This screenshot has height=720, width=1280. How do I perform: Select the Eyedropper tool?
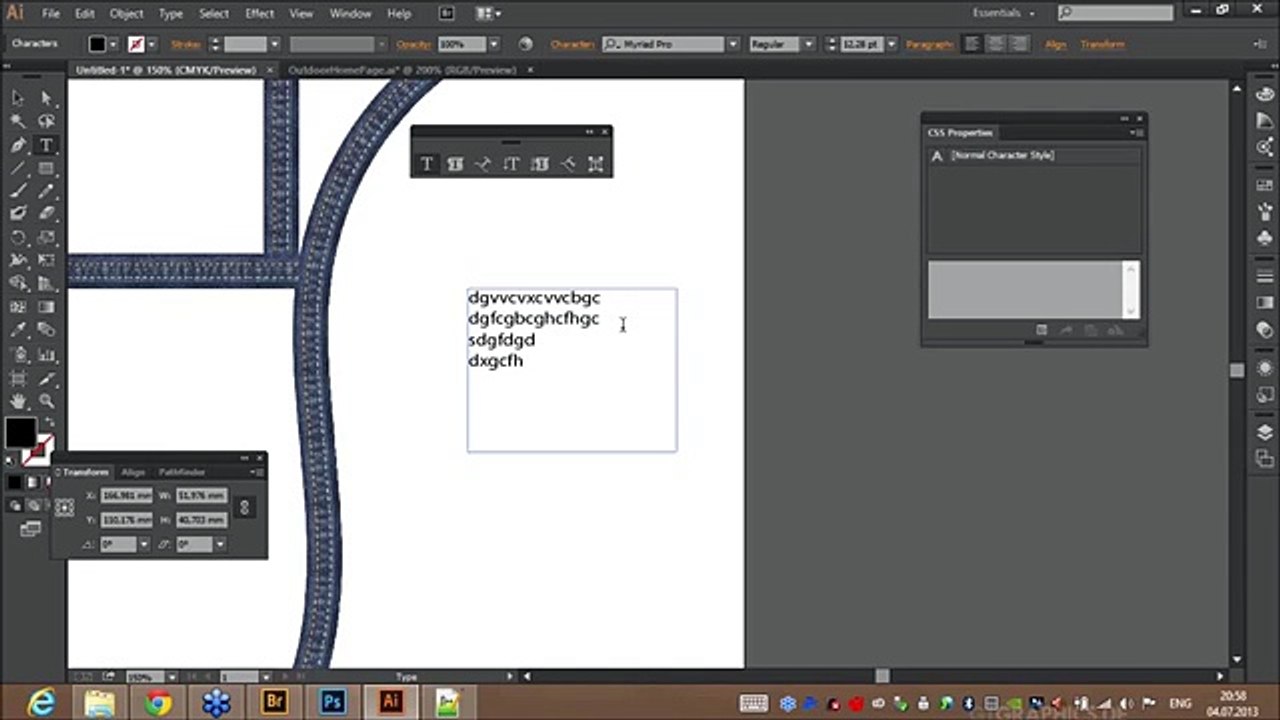tap(18, 330)
